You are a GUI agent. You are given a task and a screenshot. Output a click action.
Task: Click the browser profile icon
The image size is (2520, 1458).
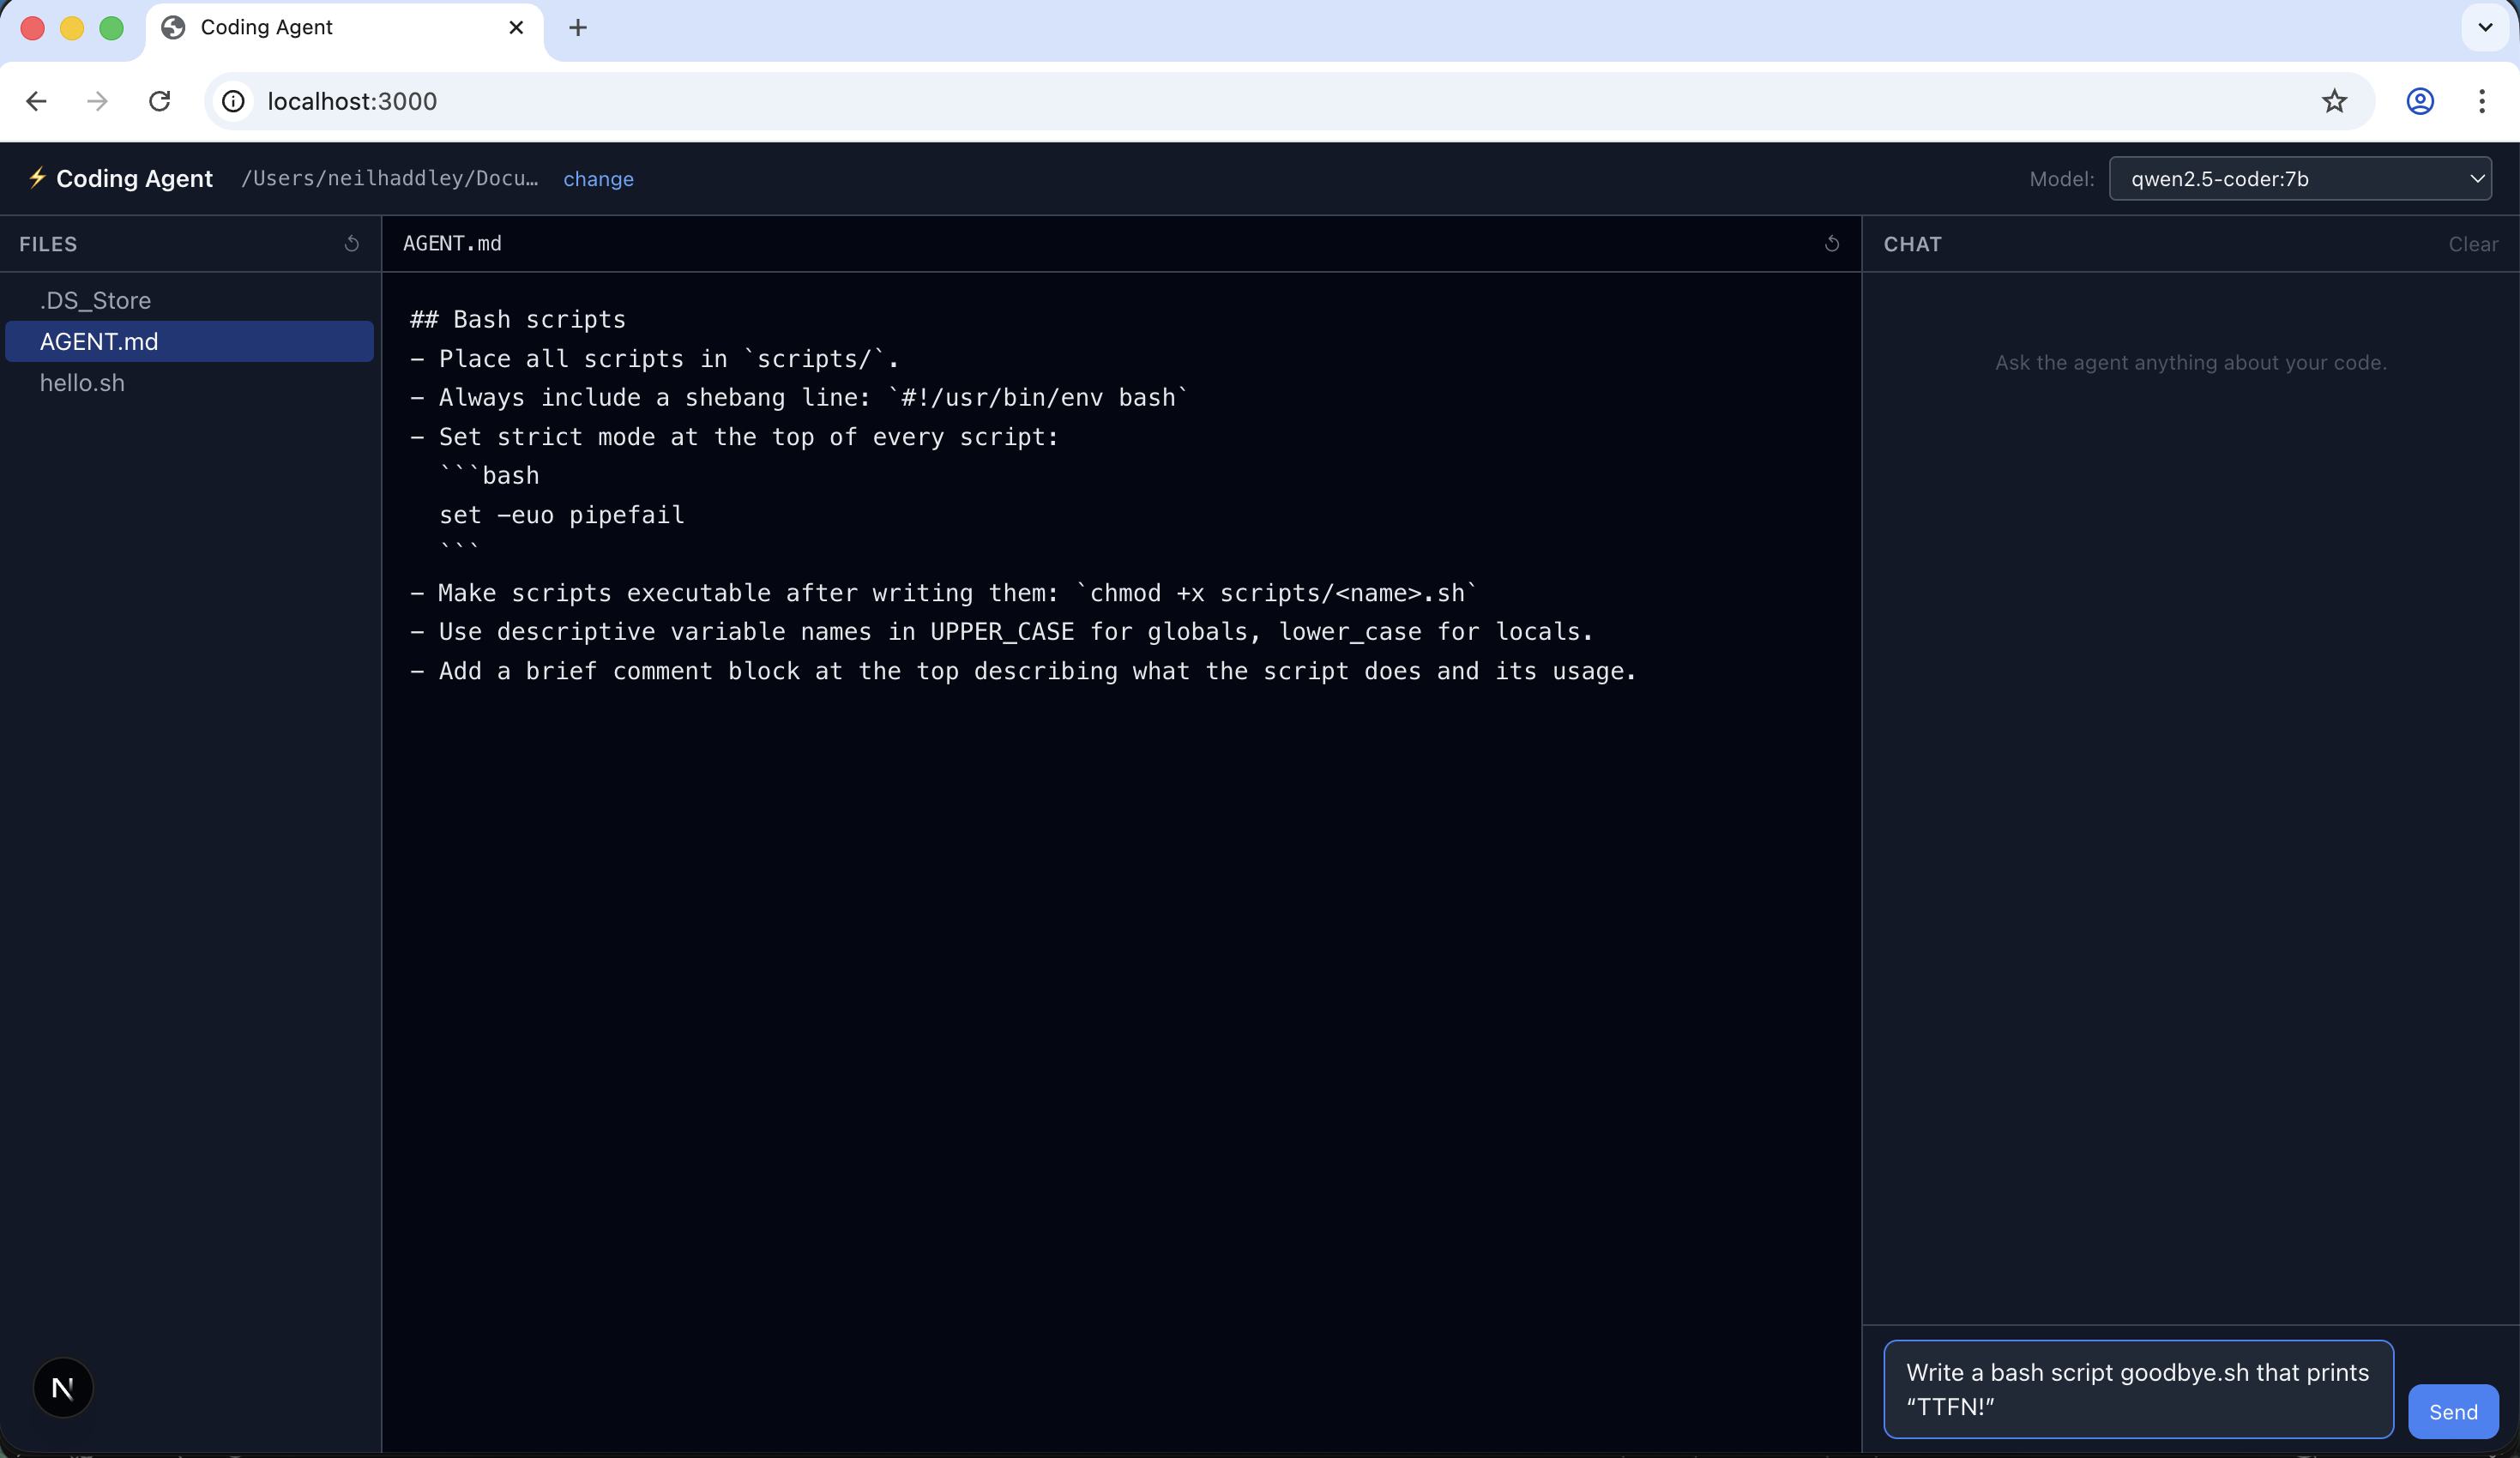pyautogui.click(x=2420, y=101)
